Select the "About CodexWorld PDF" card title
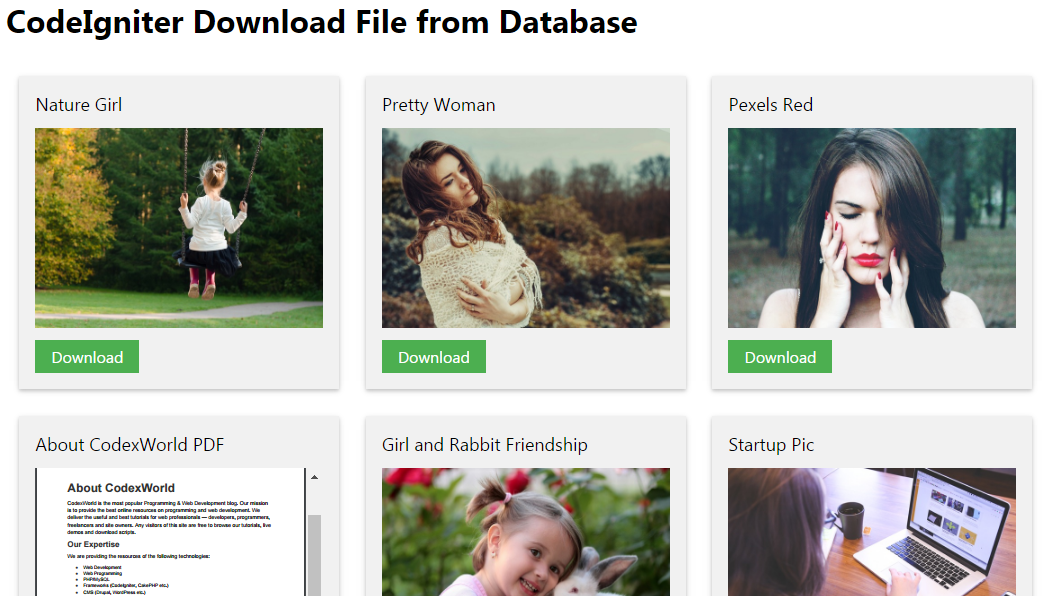The width and height of the screenshot is (1059, 596). (130, 445)
